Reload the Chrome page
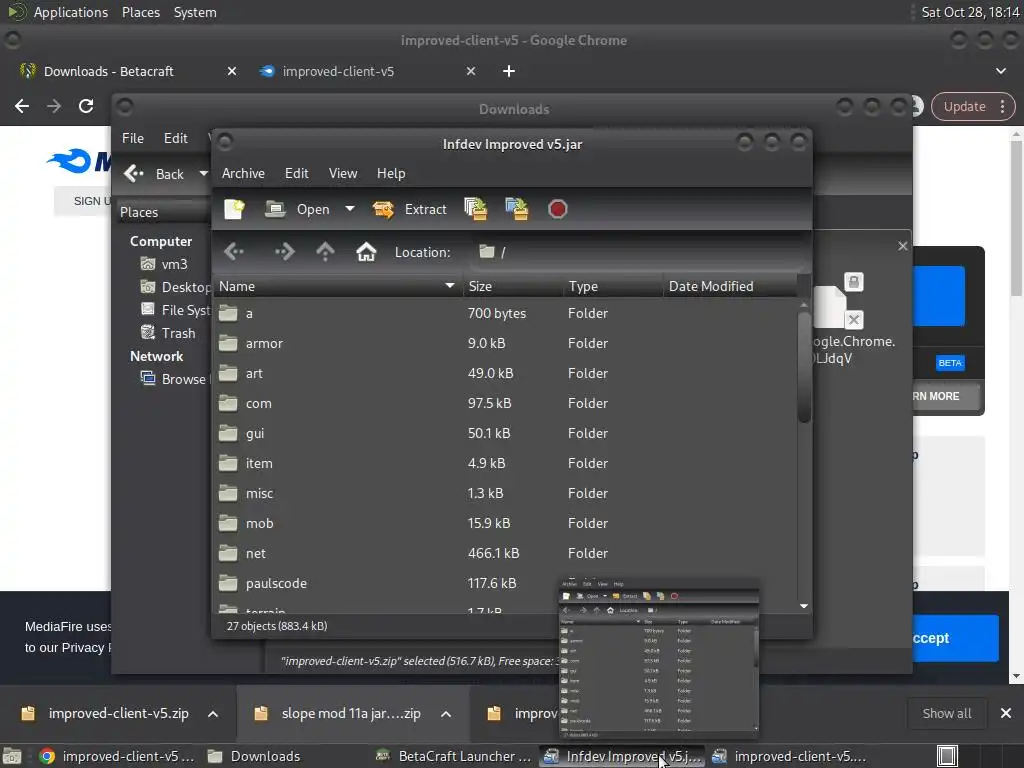This screenshot has width=1024, height=768. pos(86,106)
